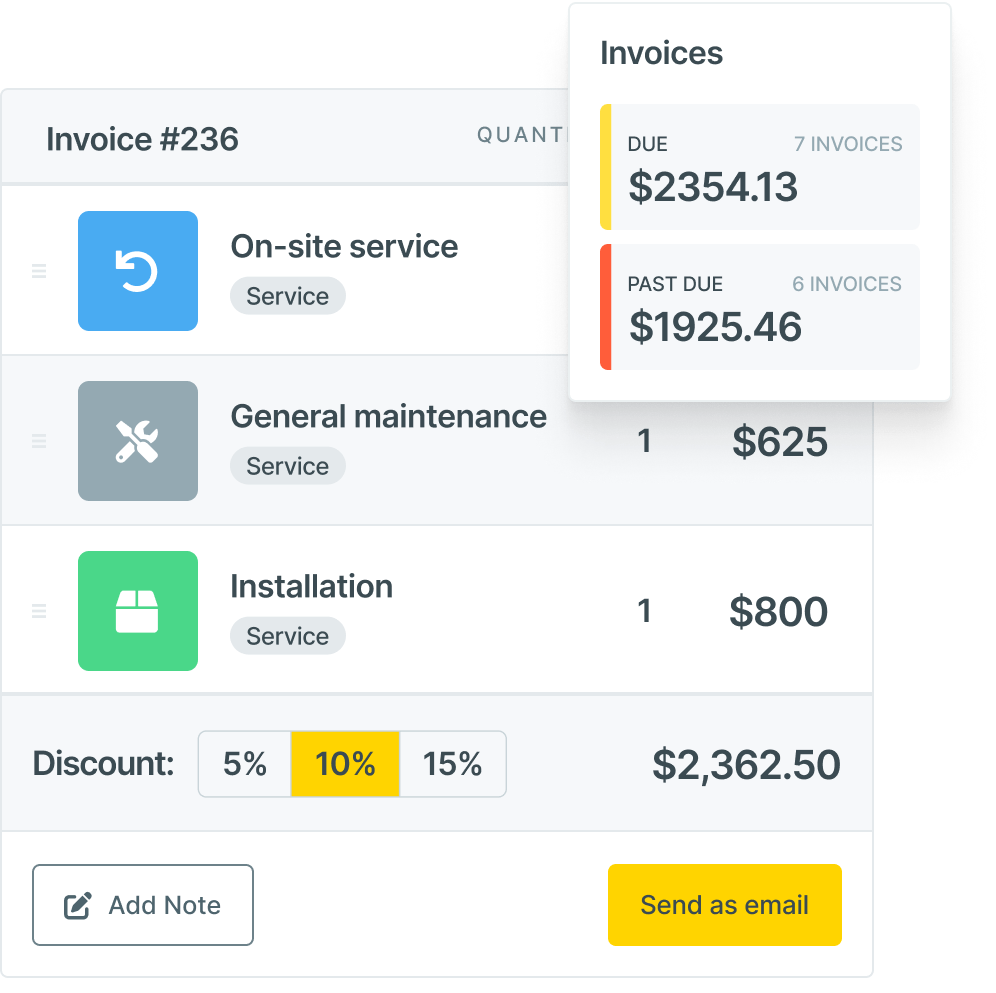
Task: Click the green package icon for Installation
Action: pyautogui.click(x=137, y=610)
